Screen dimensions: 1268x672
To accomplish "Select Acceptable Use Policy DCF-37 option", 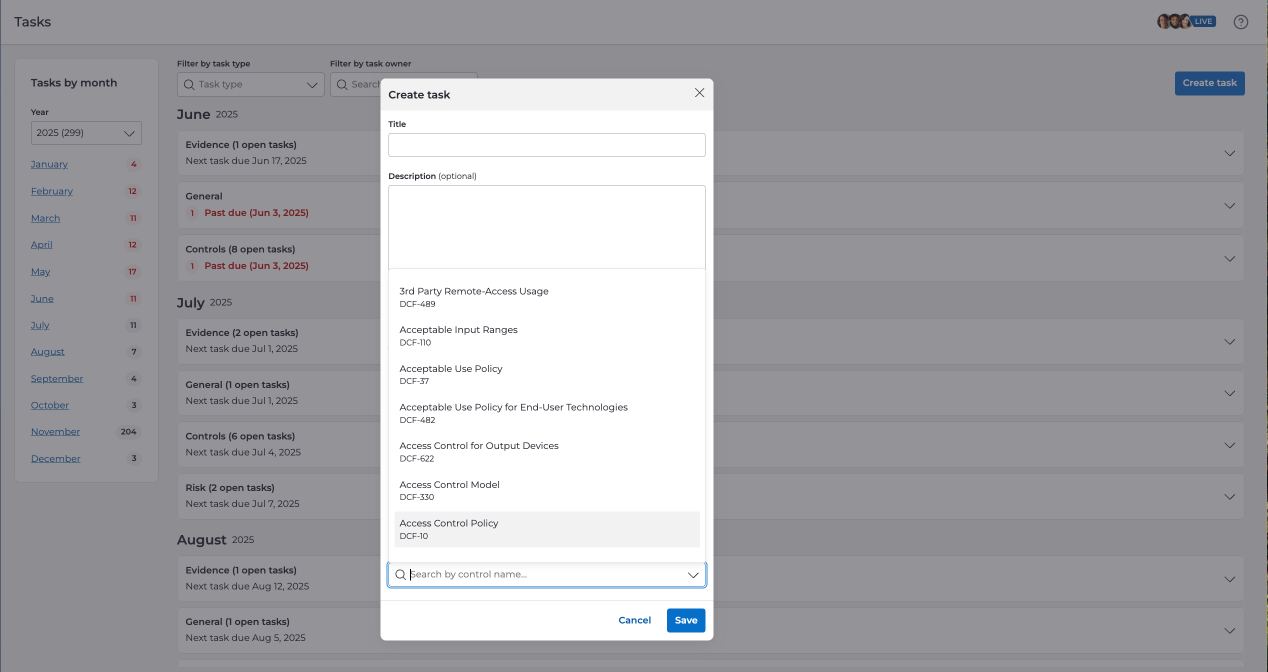I will [547, 375].
